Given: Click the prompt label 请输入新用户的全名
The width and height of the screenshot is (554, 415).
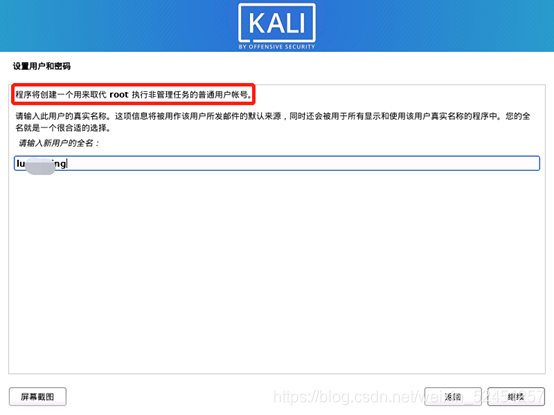Looking at the screenshot, I should [x=59, y=143].
